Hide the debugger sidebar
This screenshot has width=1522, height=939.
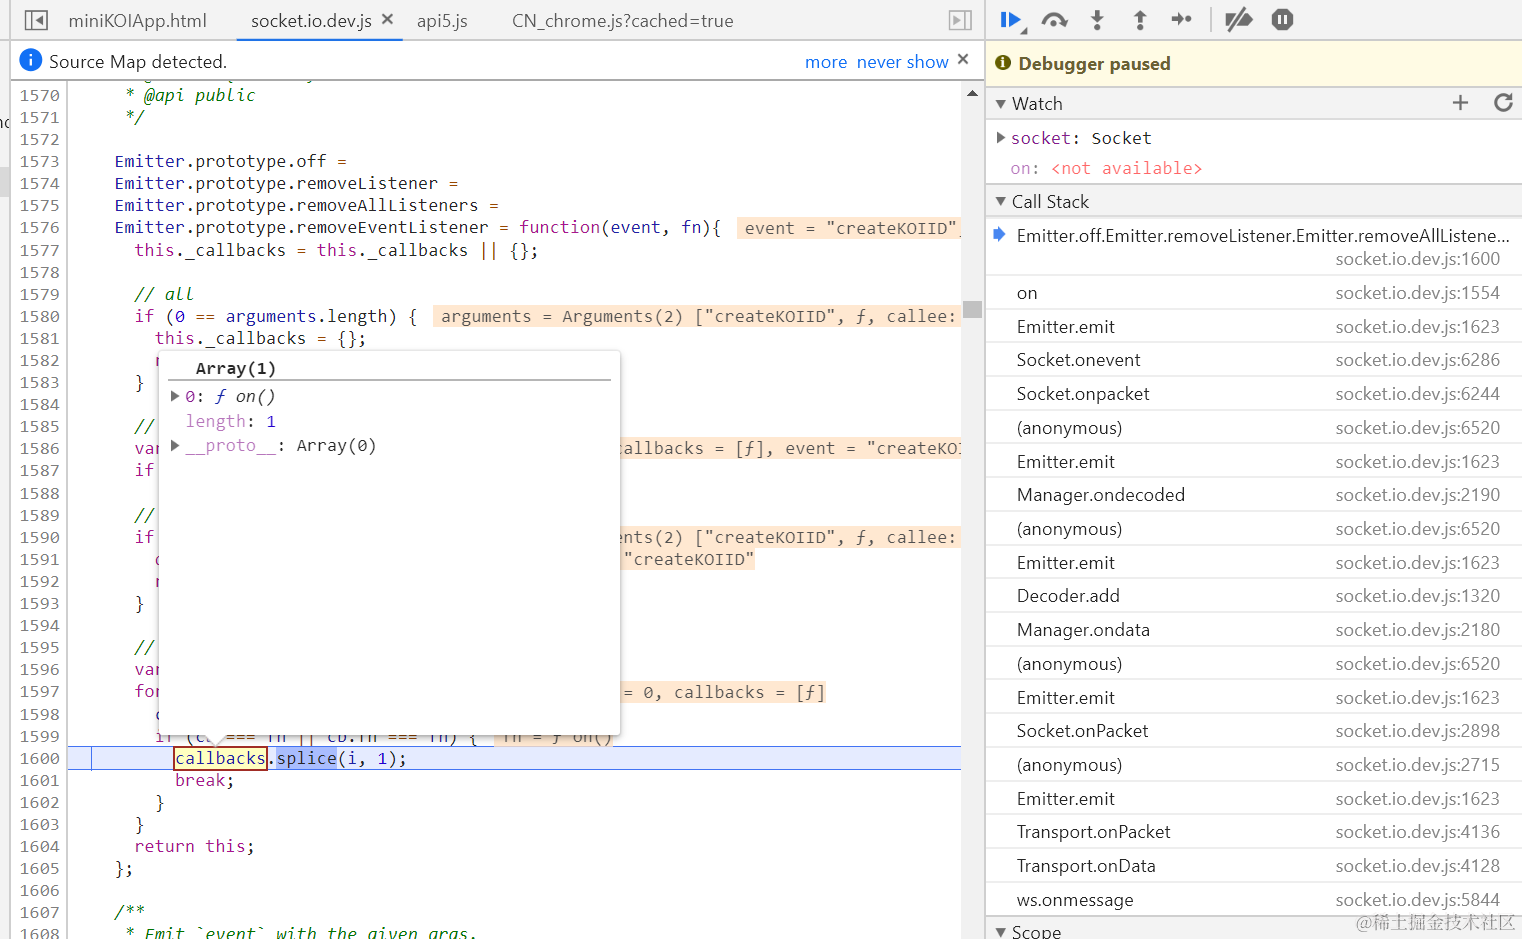tap(960, 20)
